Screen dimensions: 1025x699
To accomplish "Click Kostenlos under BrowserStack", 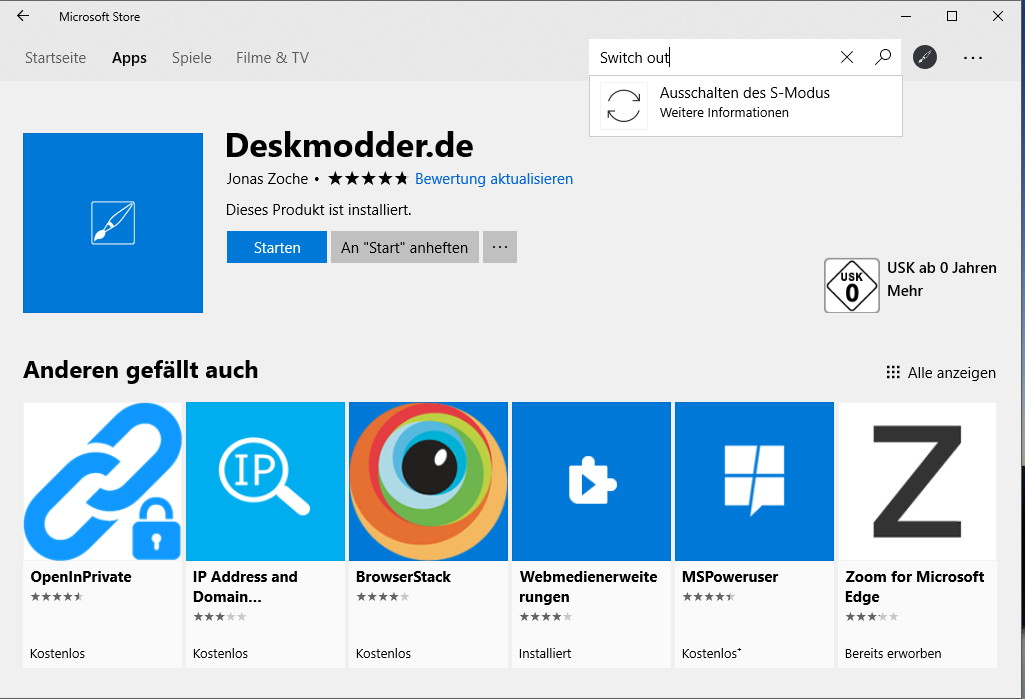I will [x=384, y=653].
